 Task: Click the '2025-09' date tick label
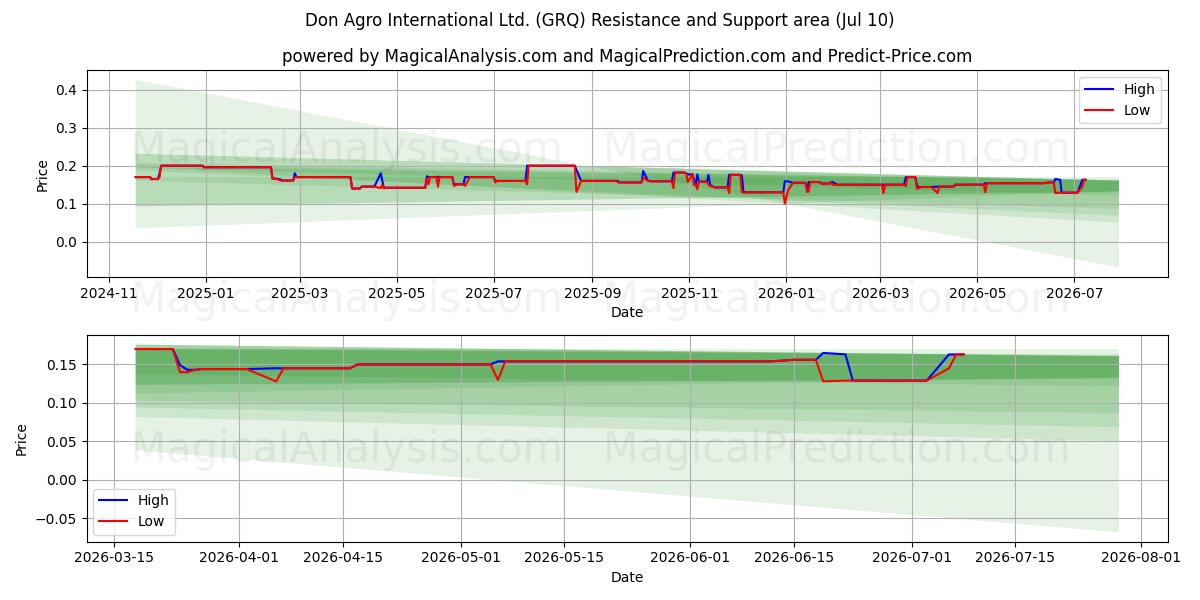click(x=592, y=293)
